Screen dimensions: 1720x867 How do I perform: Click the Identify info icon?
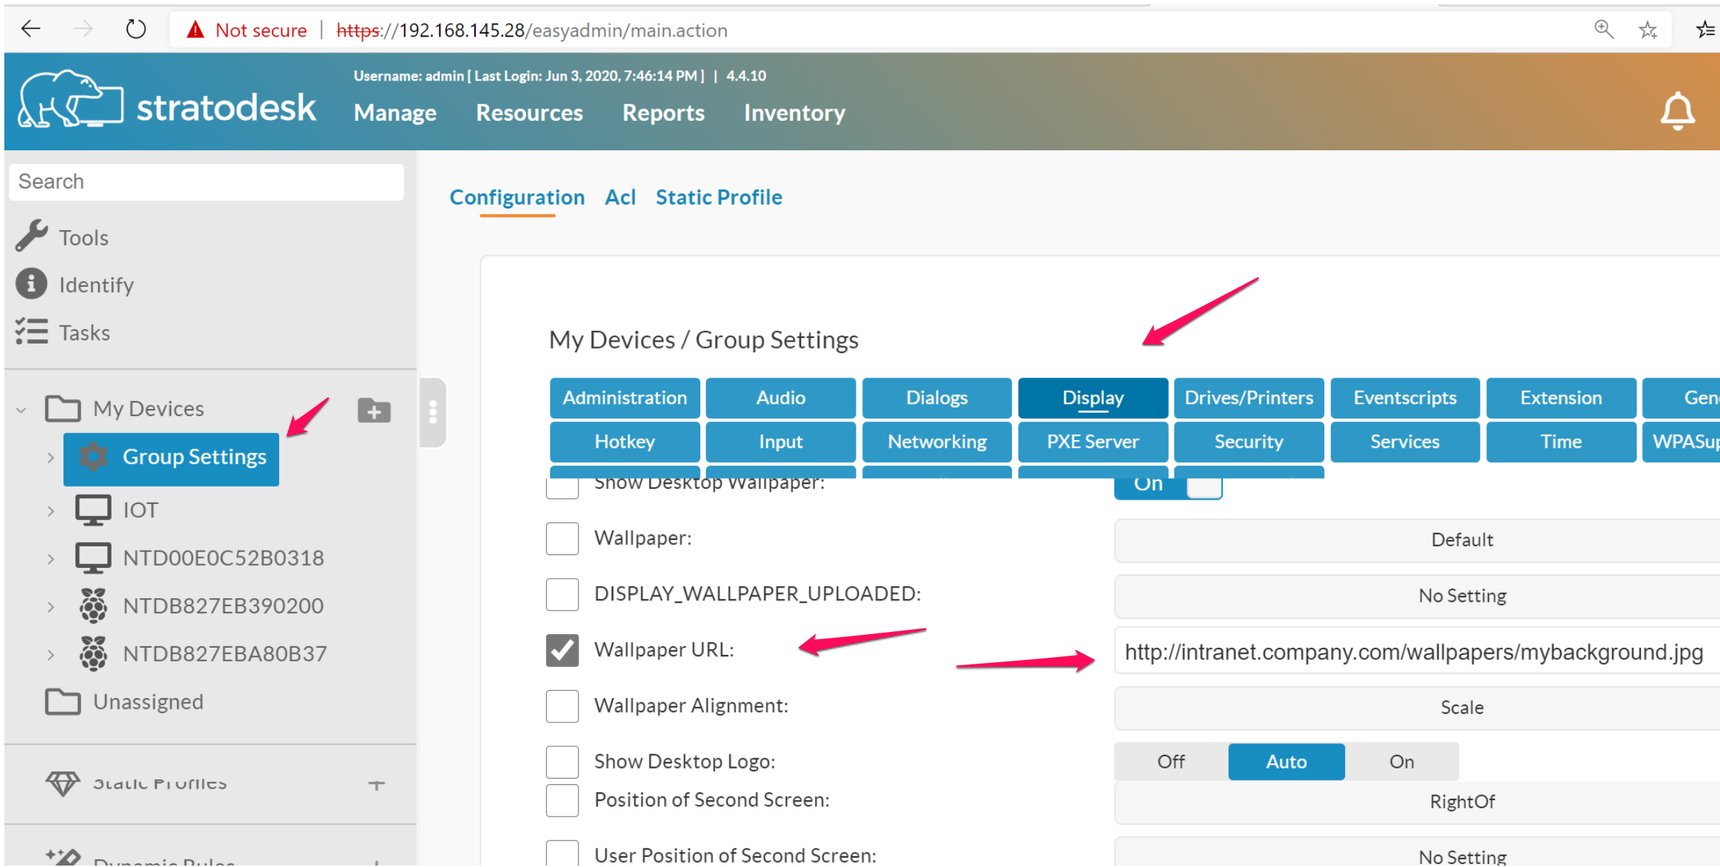(x=32, y=284)
